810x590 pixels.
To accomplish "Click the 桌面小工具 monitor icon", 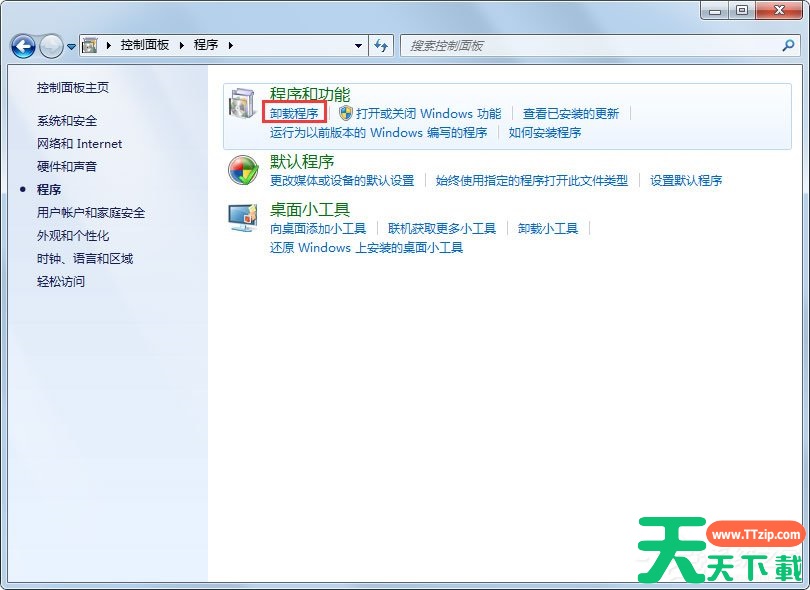I will pos(242,218).
